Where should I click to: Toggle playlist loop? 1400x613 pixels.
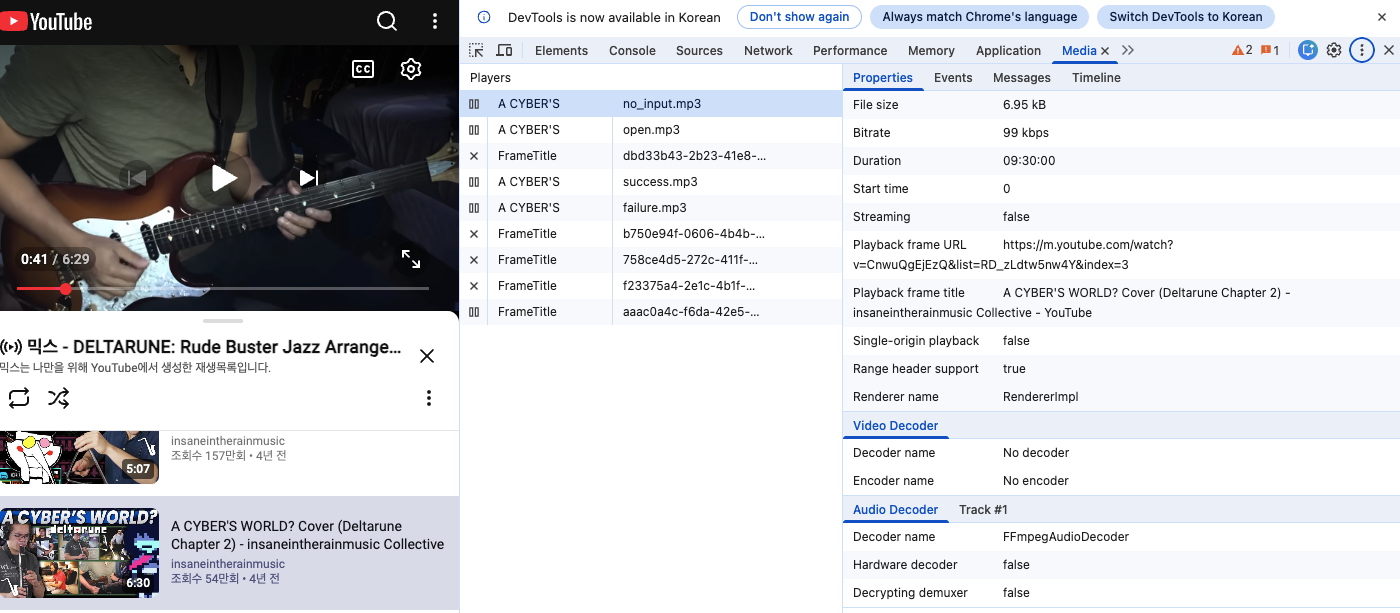(19, 398)
